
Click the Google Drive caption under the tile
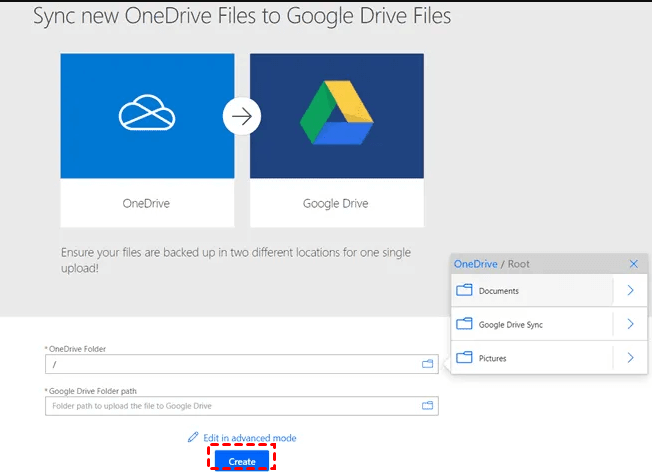336,203
